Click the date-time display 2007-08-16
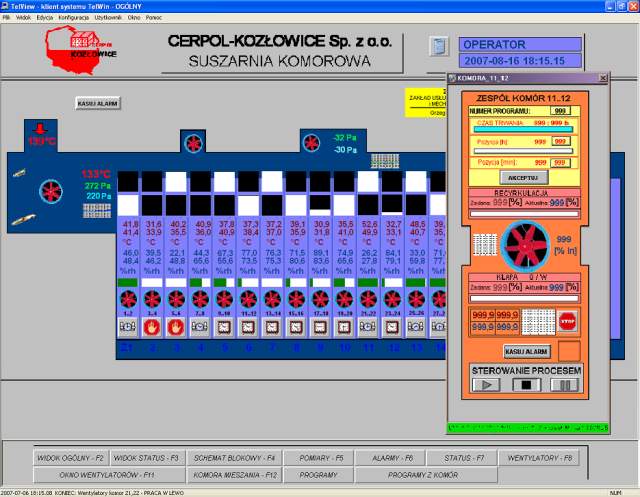Image resolution: width=640 pixels, height=497 pixels. point(520,61)
